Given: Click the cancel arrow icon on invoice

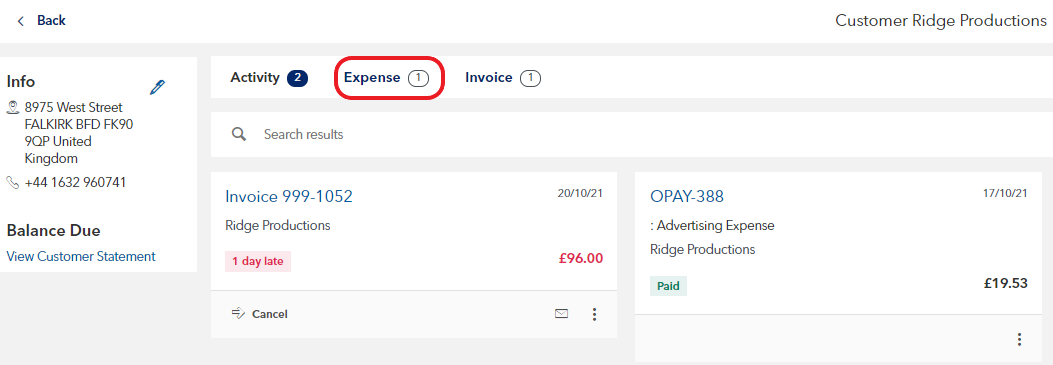Looking at the screenshot, I should 238,313.
